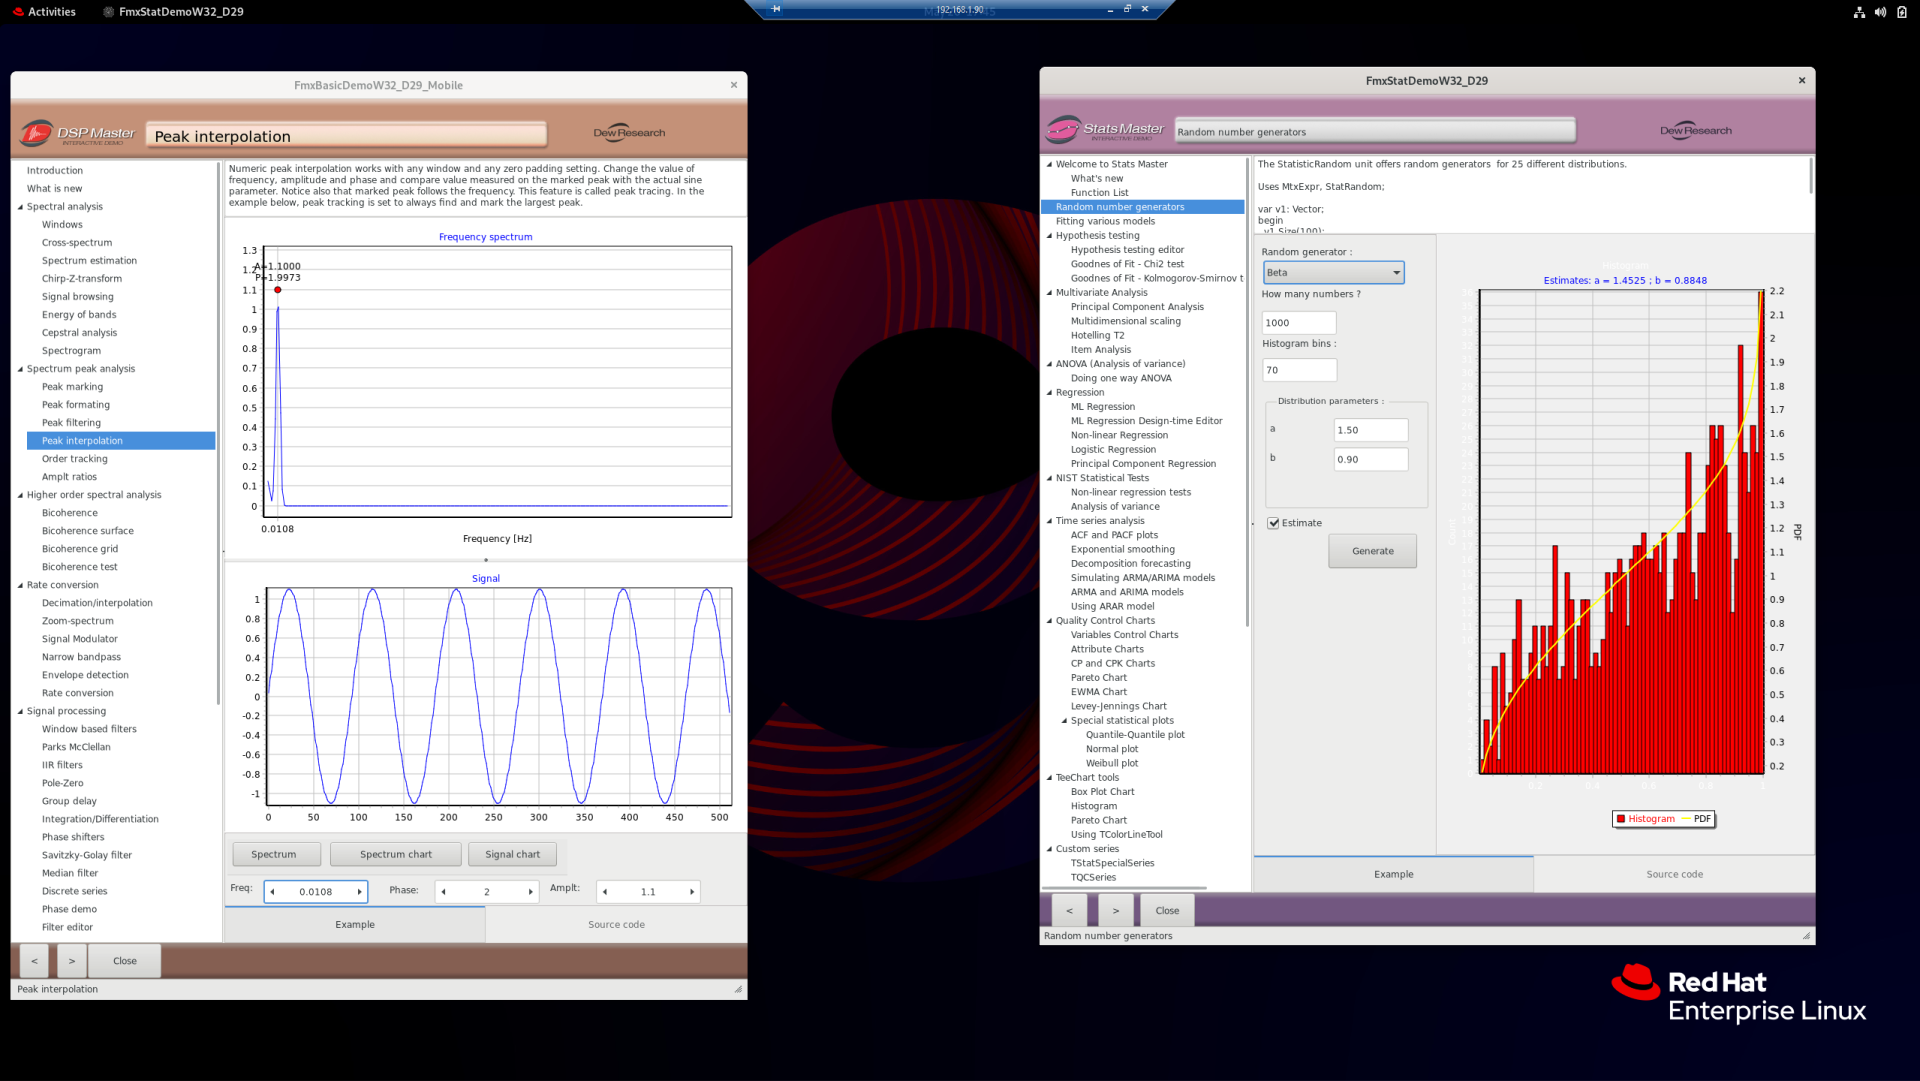
Task: Click DewResearch logo in Stats window
Action: point(1696,130)
